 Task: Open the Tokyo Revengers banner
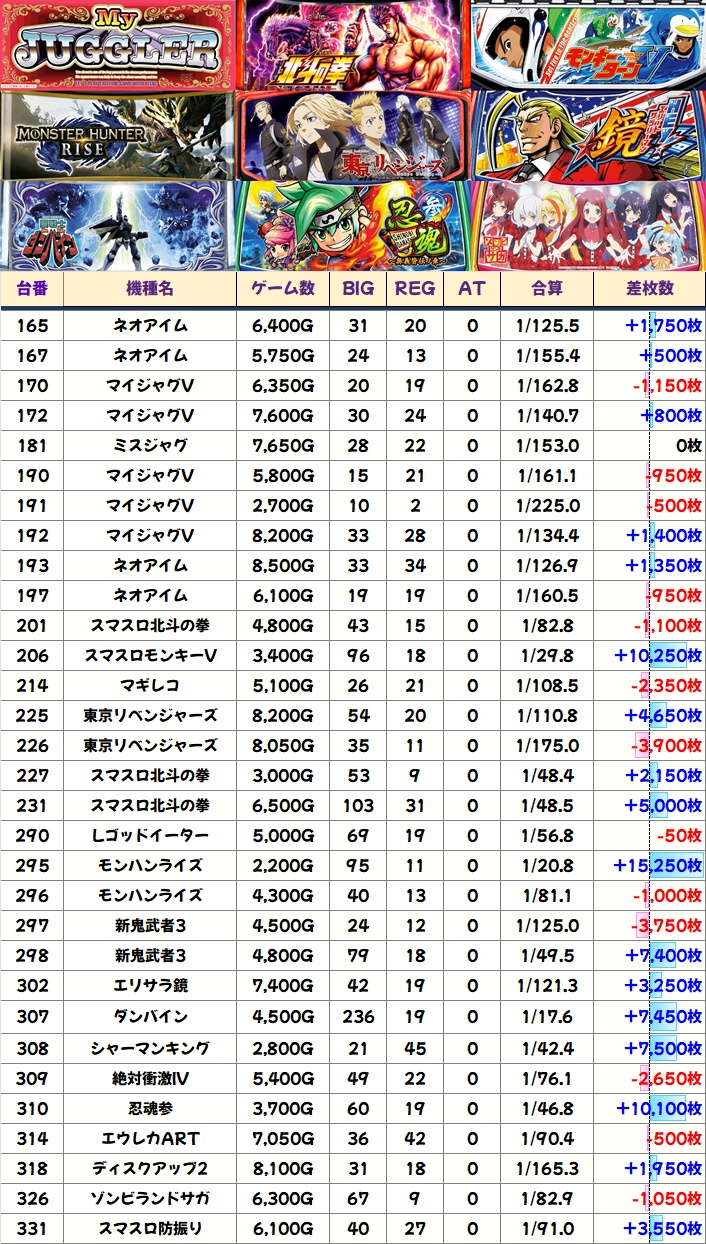[x=354, y=135]
